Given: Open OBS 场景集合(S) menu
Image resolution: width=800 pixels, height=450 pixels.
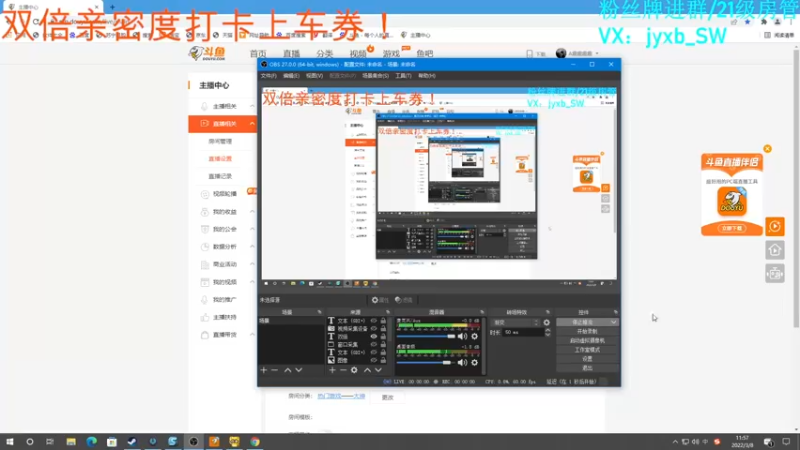Looking at the screenshot, I should [375, 76].
